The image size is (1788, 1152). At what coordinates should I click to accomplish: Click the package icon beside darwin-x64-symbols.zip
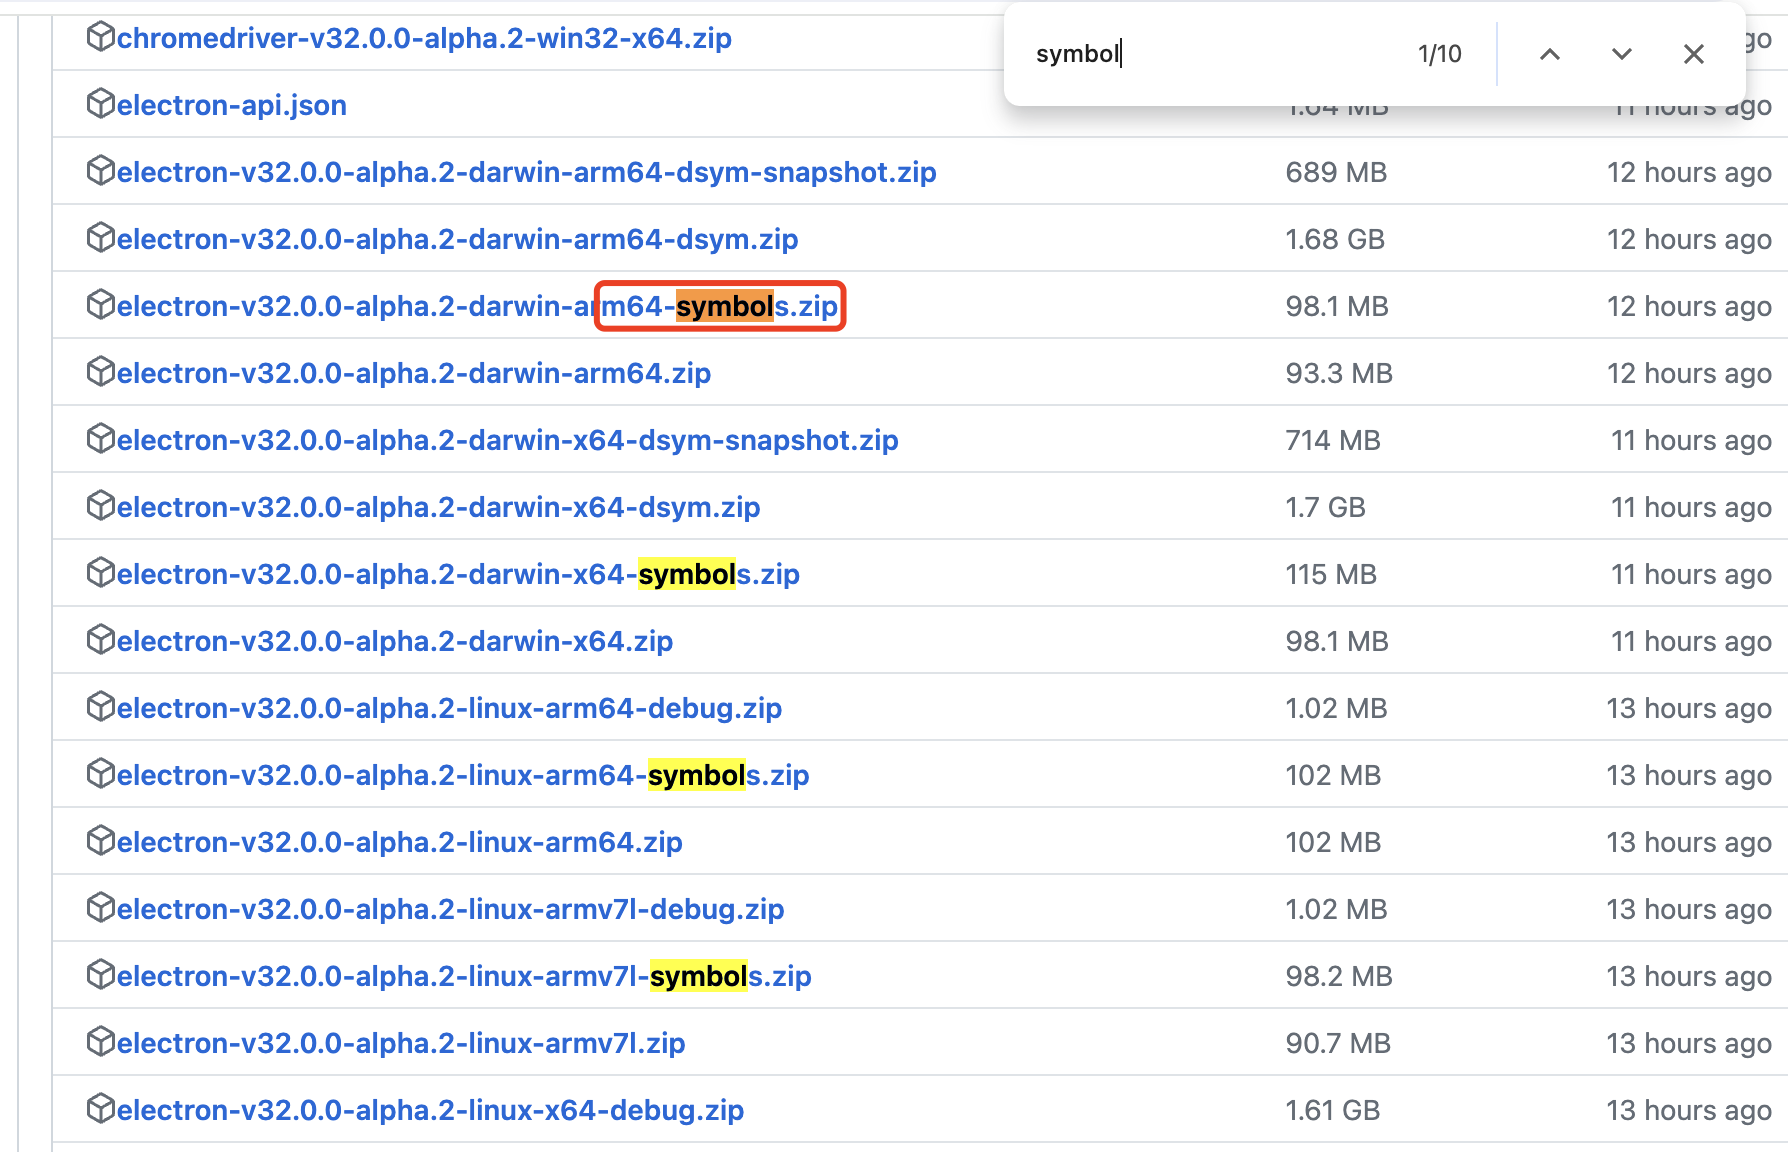(101, 573)
